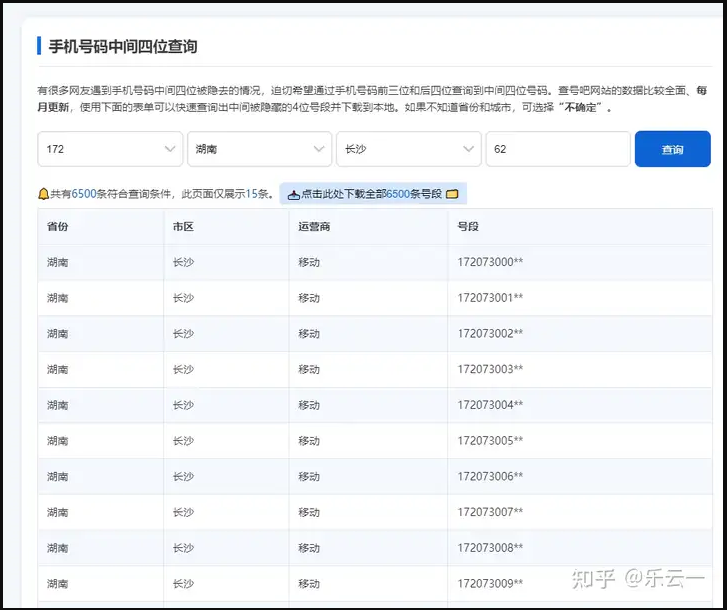This screenshot has width=727, height=610.
Task: Open the 172 prefix dropdown
Action: (110, 149)
